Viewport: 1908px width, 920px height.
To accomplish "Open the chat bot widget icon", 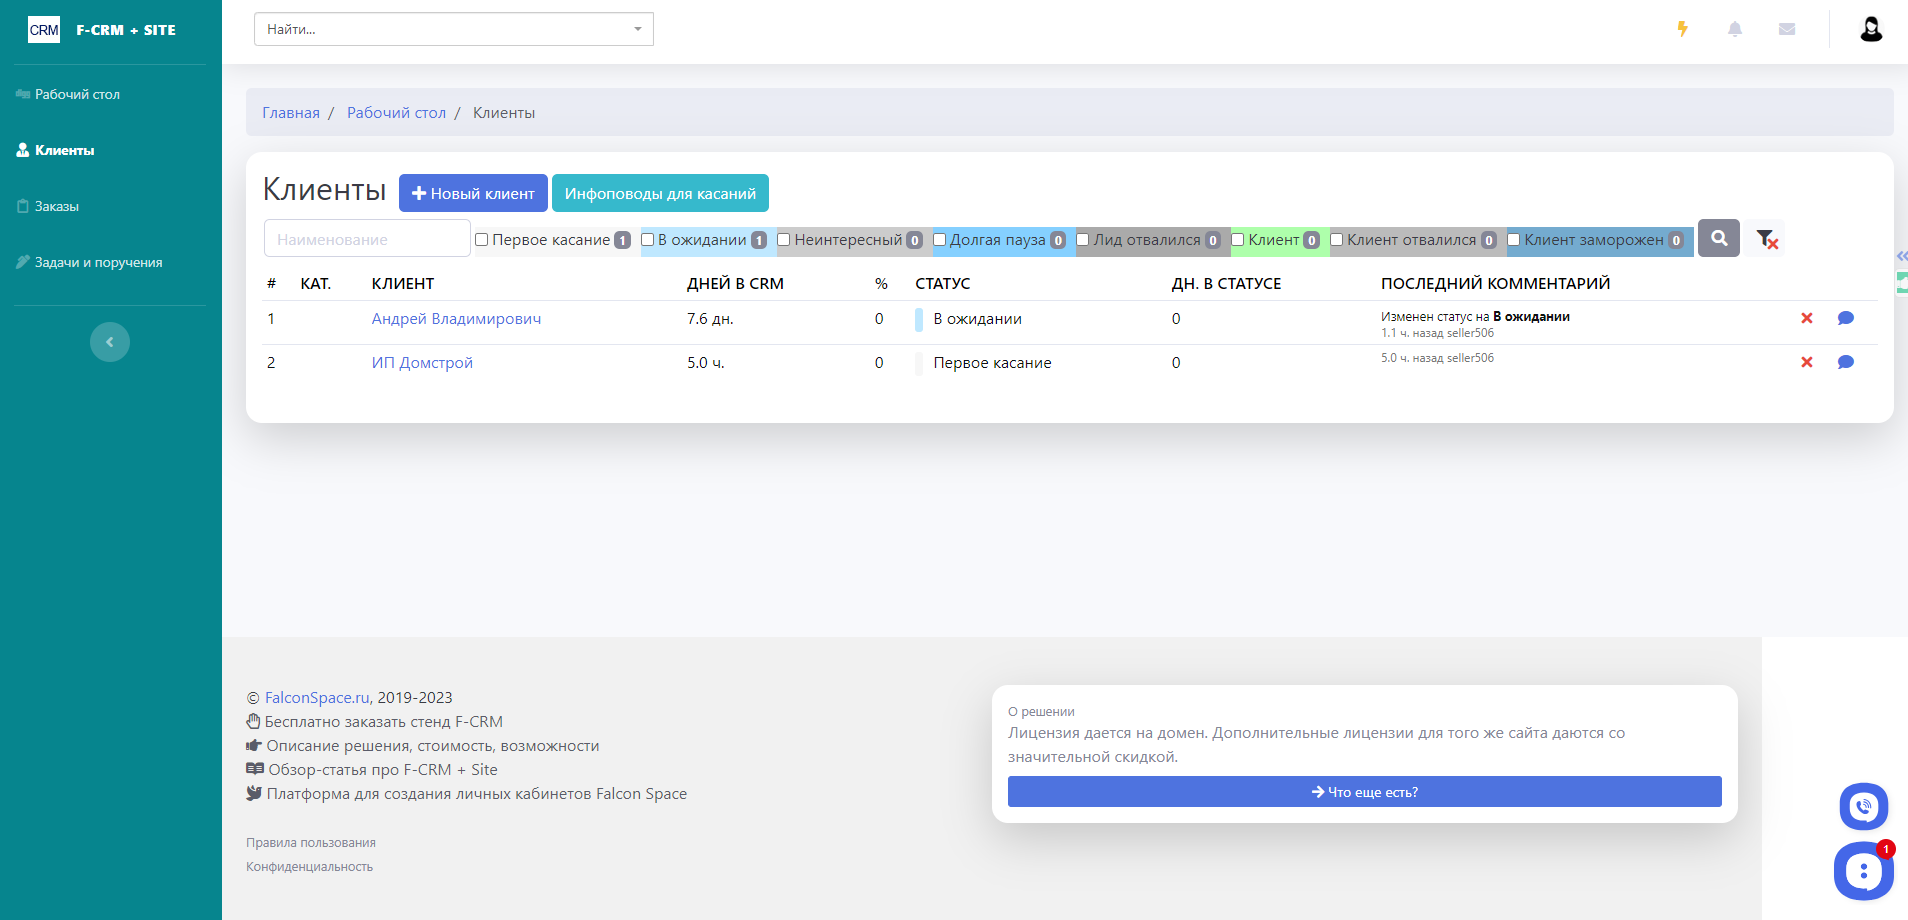I will click(1863, 871).
